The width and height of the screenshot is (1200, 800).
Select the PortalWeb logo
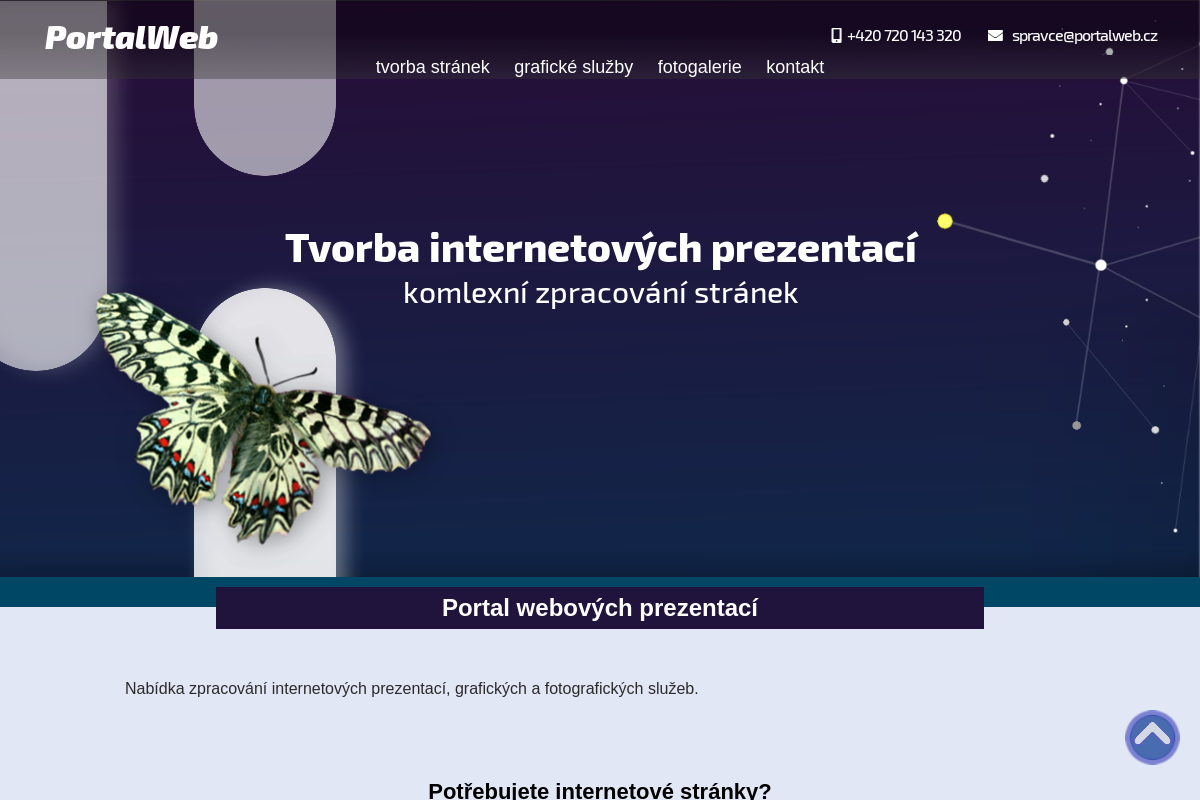[131, 37]
